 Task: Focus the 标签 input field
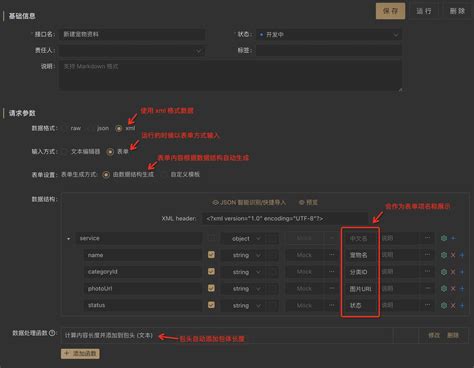[x=329, y=51]
